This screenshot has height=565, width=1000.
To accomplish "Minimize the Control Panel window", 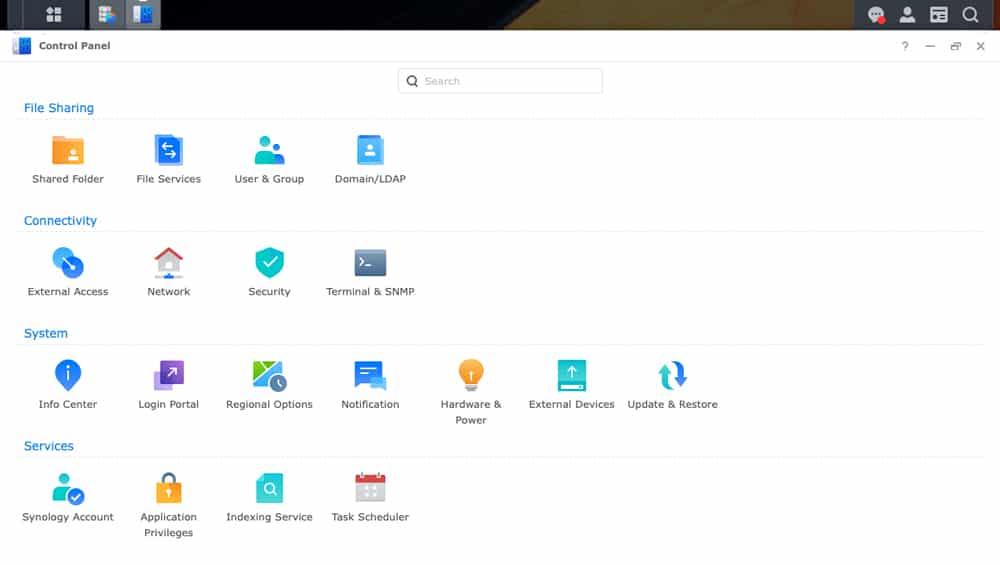I will click(x=930, y=46).
